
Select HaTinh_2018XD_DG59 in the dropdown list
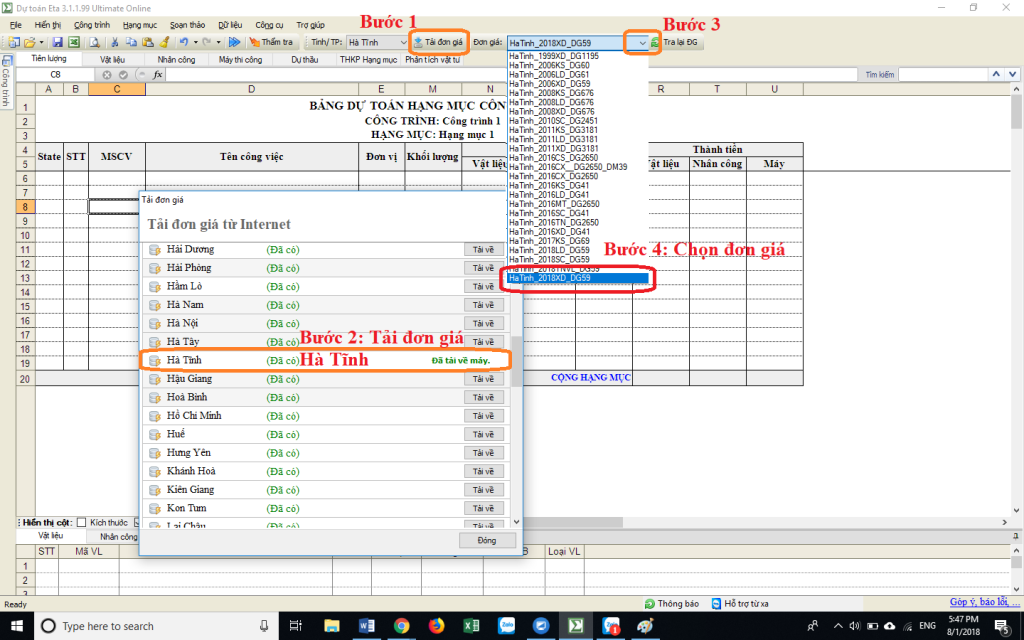point(578,278)
